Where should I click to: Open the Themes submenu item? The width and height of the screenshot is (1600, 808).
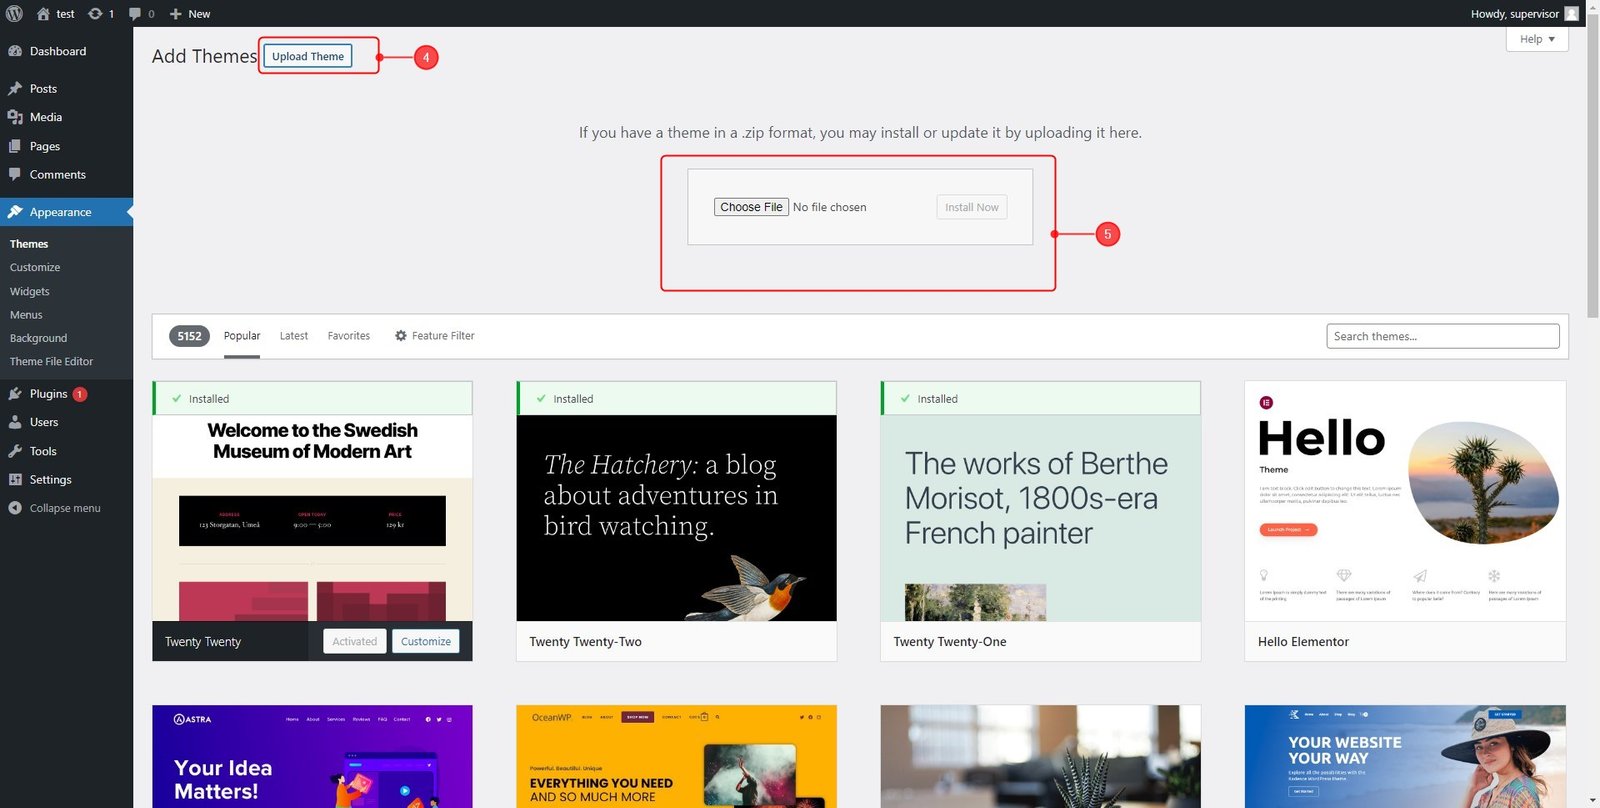click(x=29, y=244)
